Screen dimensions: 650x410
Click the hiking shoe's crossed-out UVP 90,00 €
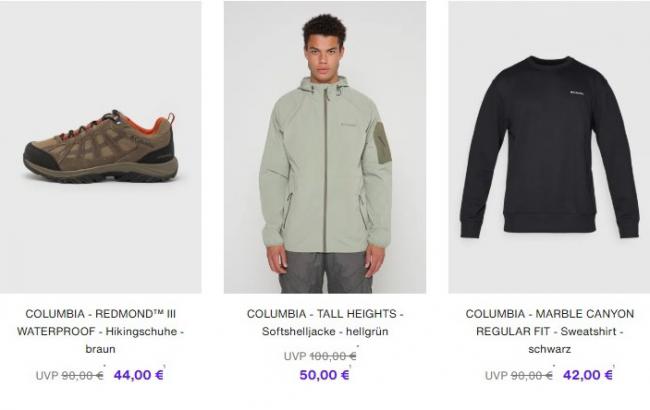pos(84,376)
